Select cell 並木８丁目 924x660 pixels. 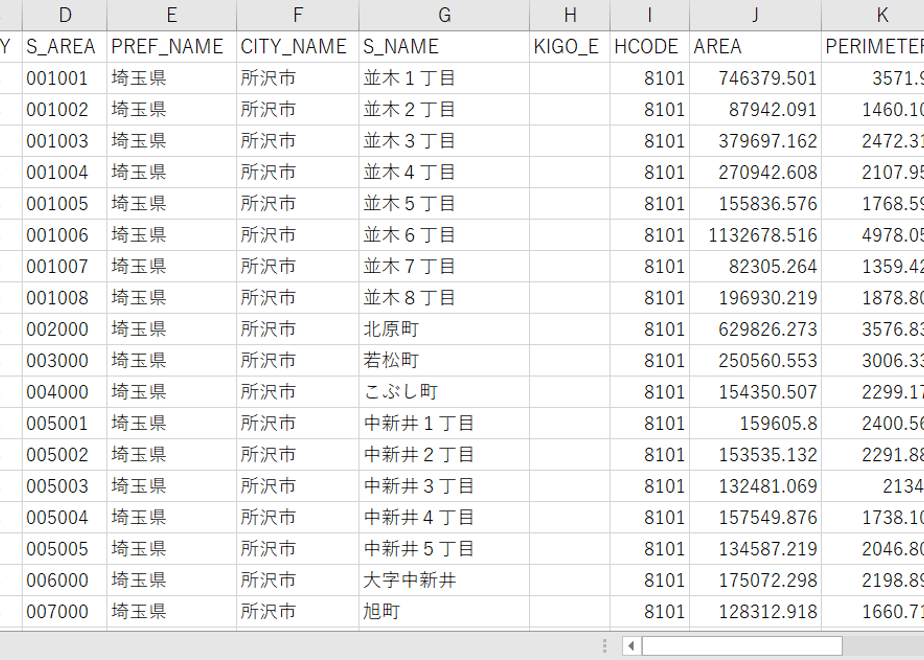(x=444, y=298)
